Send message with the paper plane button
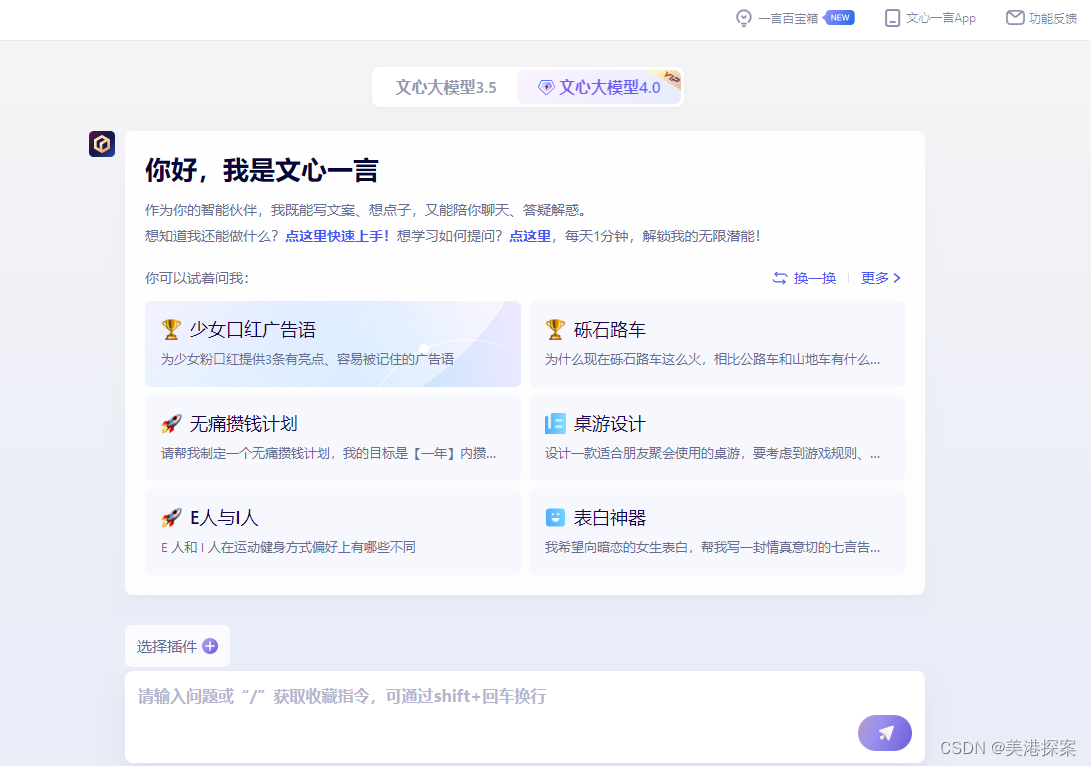The width and height of the screenshot is (1091, 766). (885, 733)
